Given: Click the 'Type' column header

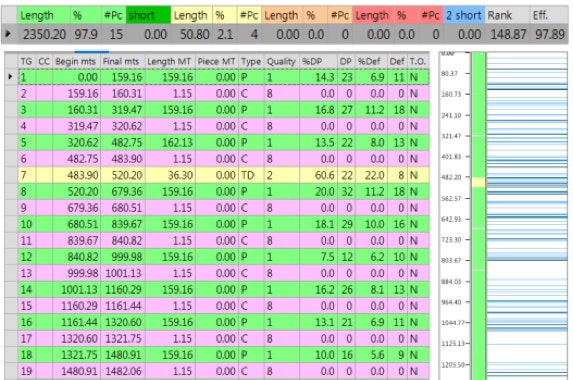Looking at the screenshot, I should pos(251,61).
